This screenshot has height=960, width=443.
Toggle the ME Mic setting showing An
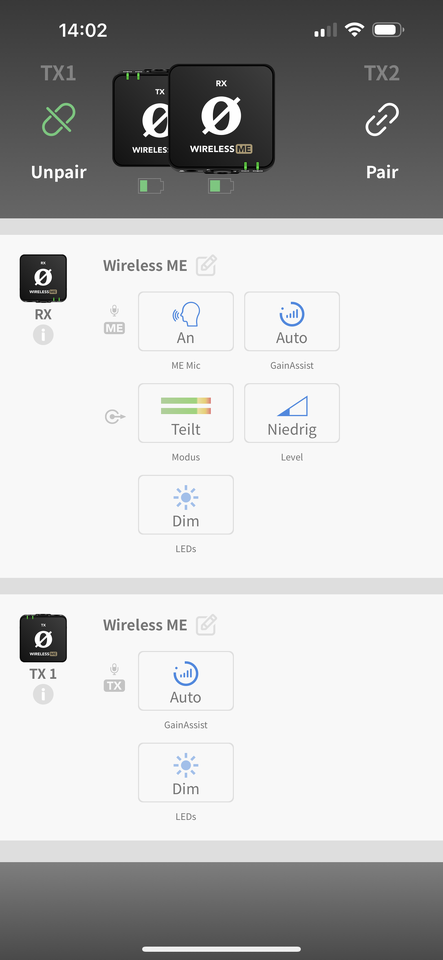click(186, 321)
